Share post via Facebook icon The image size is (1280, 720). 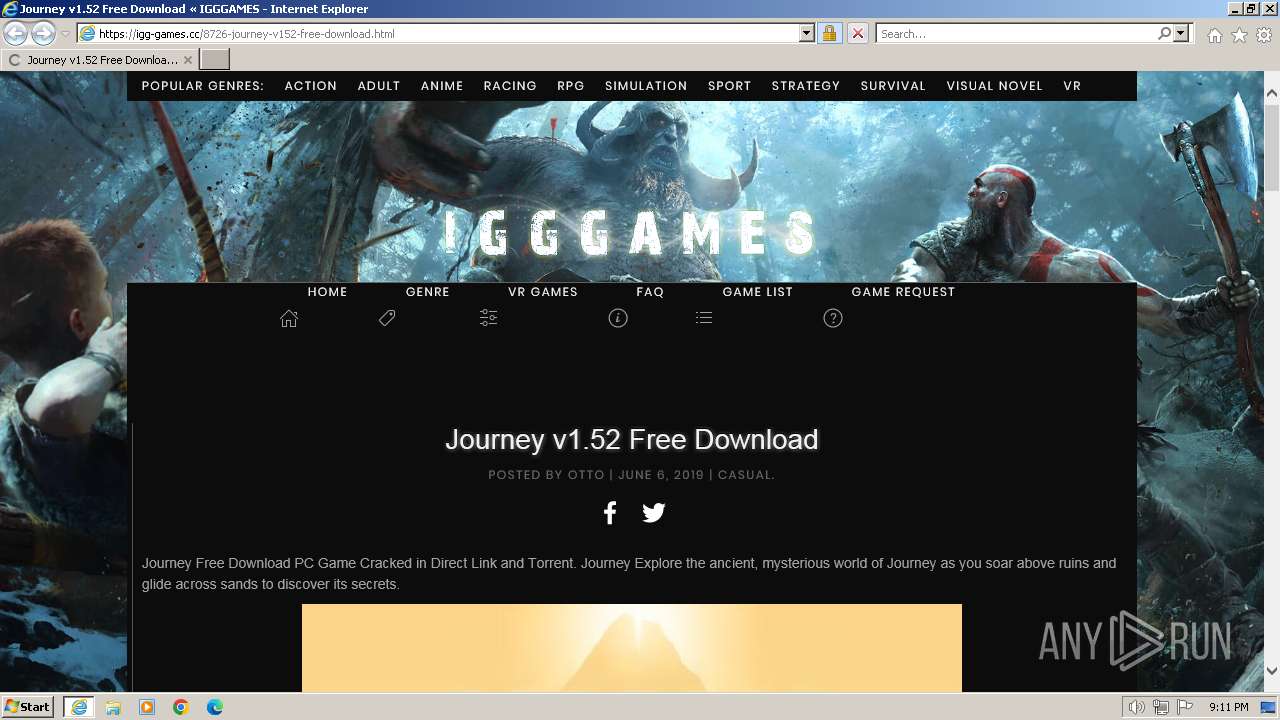pyautogui.click(x=610, y=513)
